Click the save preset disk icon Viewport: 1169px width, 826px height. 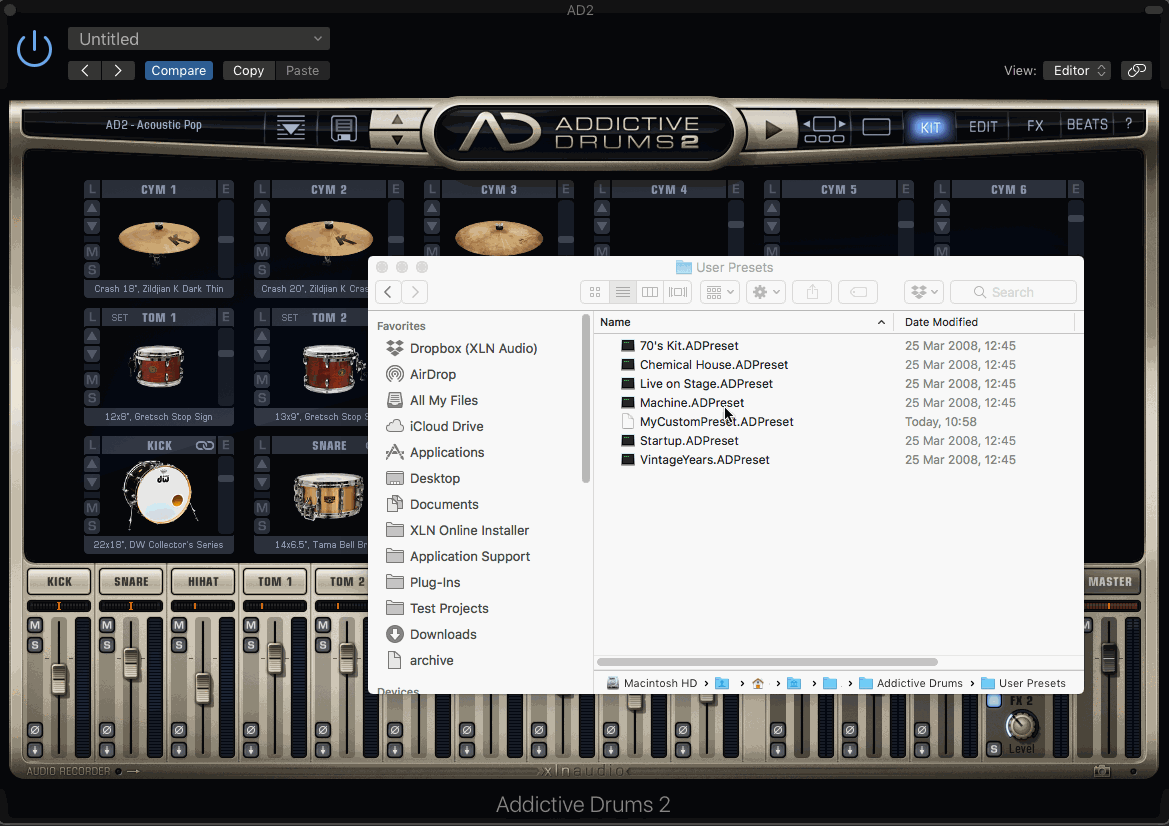tap(344, 128)
